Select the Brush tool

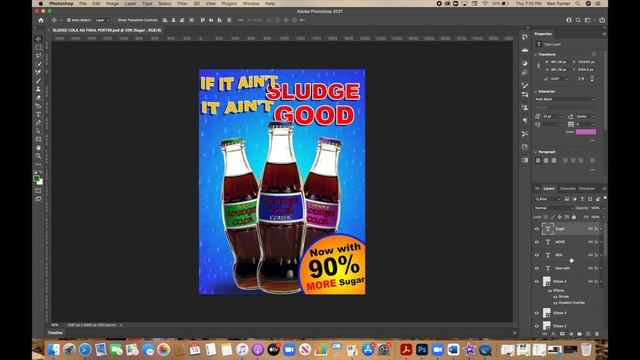coord(38,81)
